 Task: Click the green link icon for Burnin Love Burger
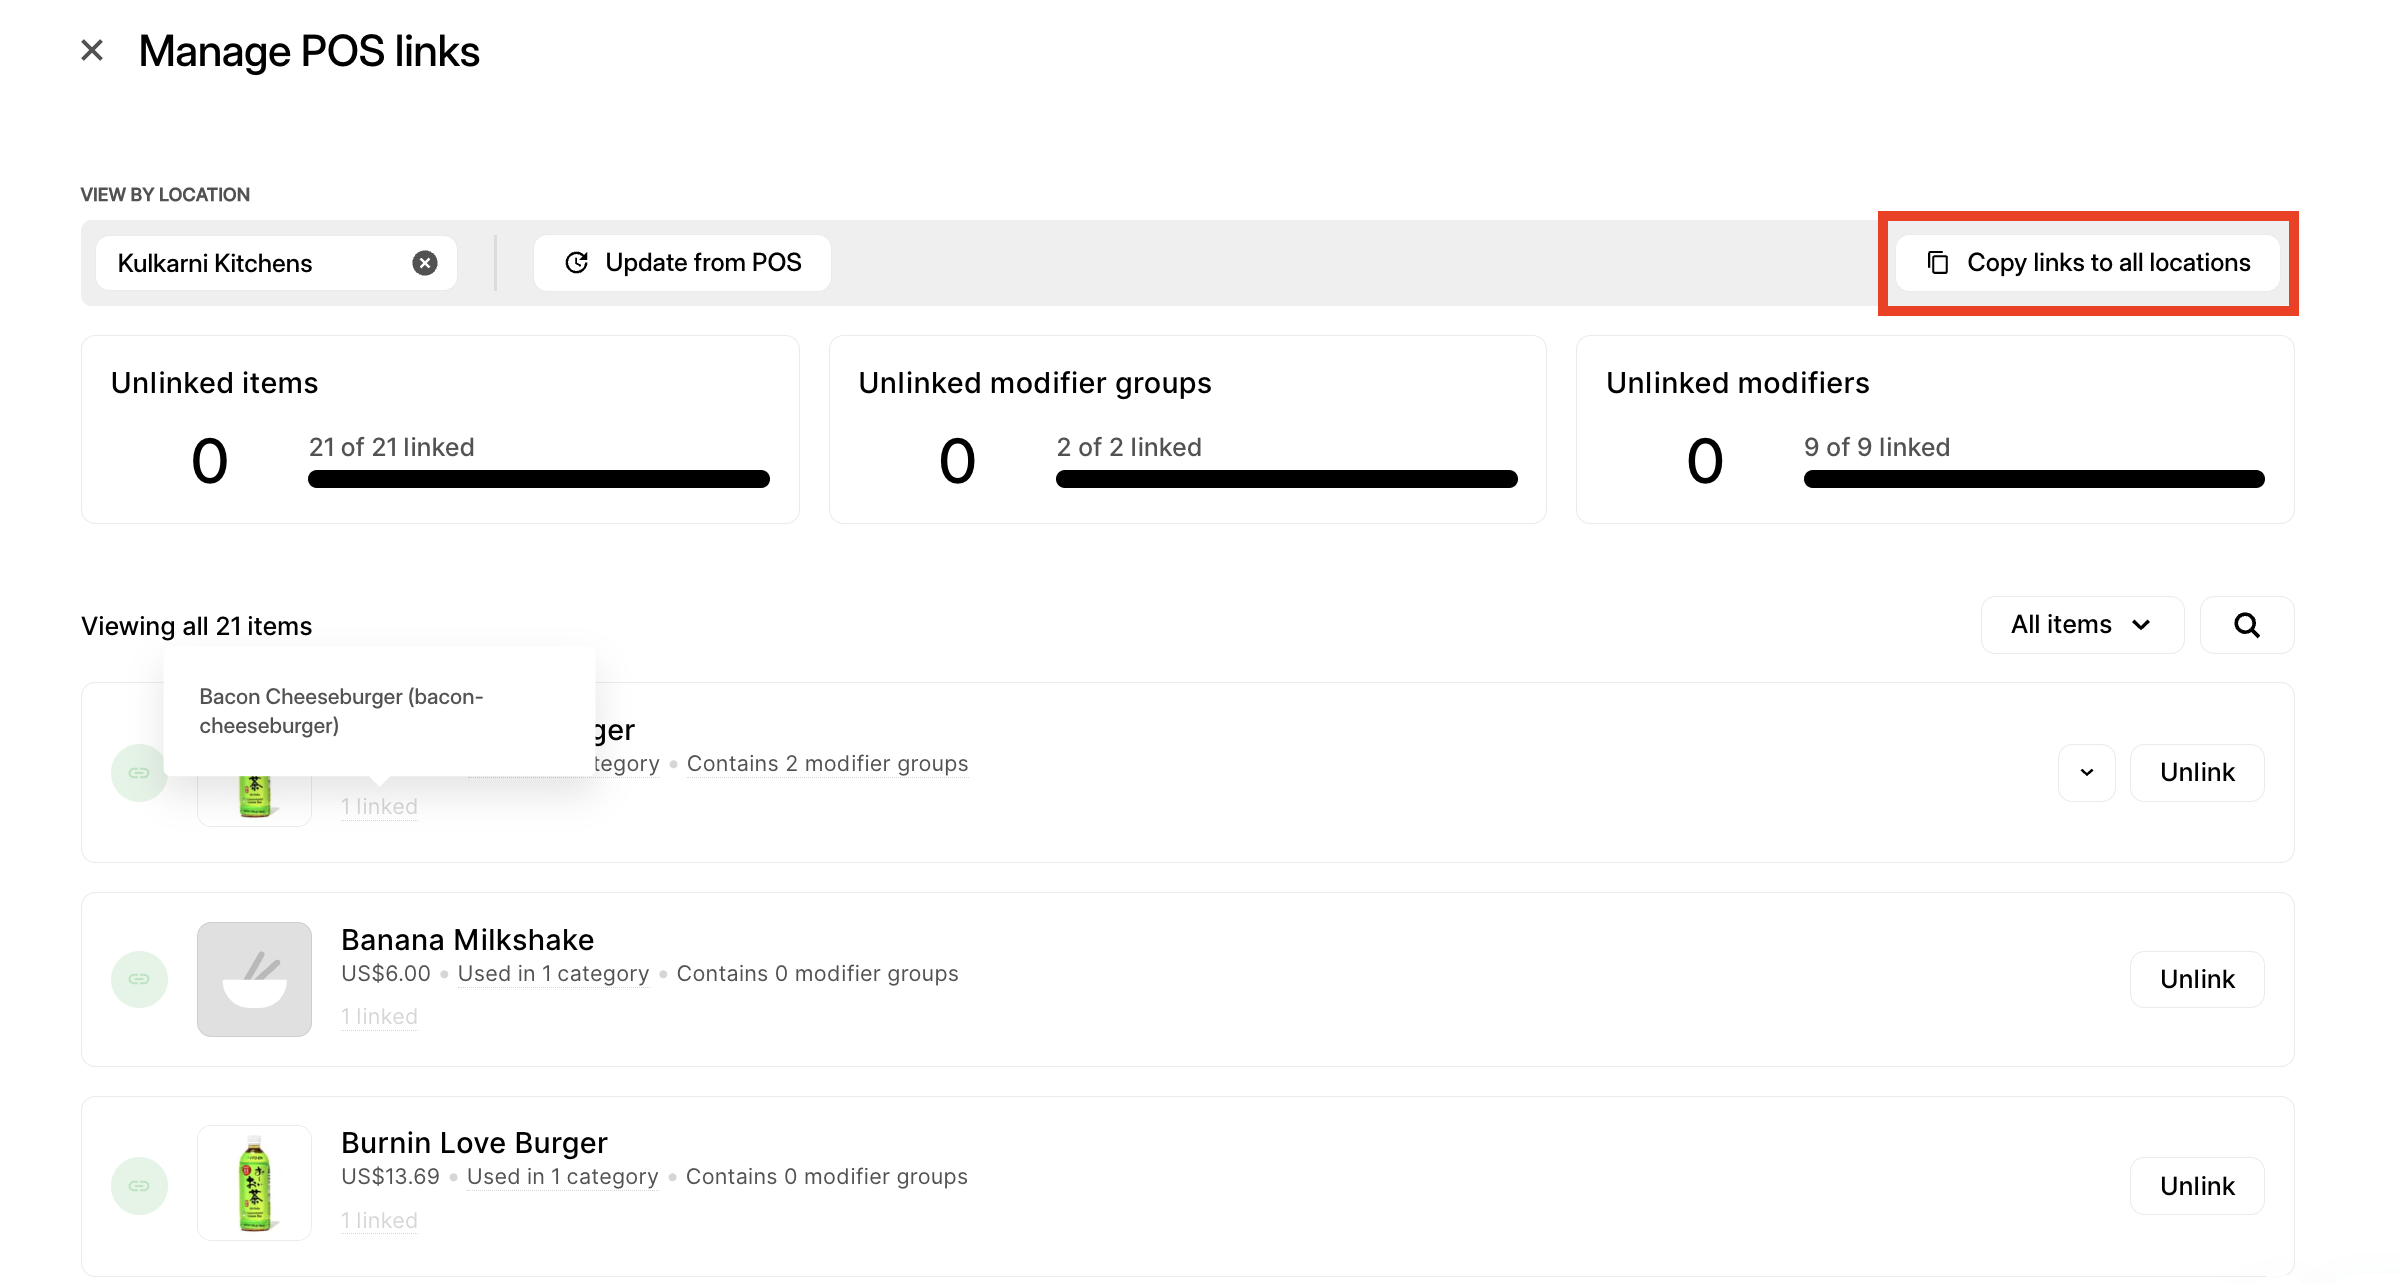[x=139, y=1186]
